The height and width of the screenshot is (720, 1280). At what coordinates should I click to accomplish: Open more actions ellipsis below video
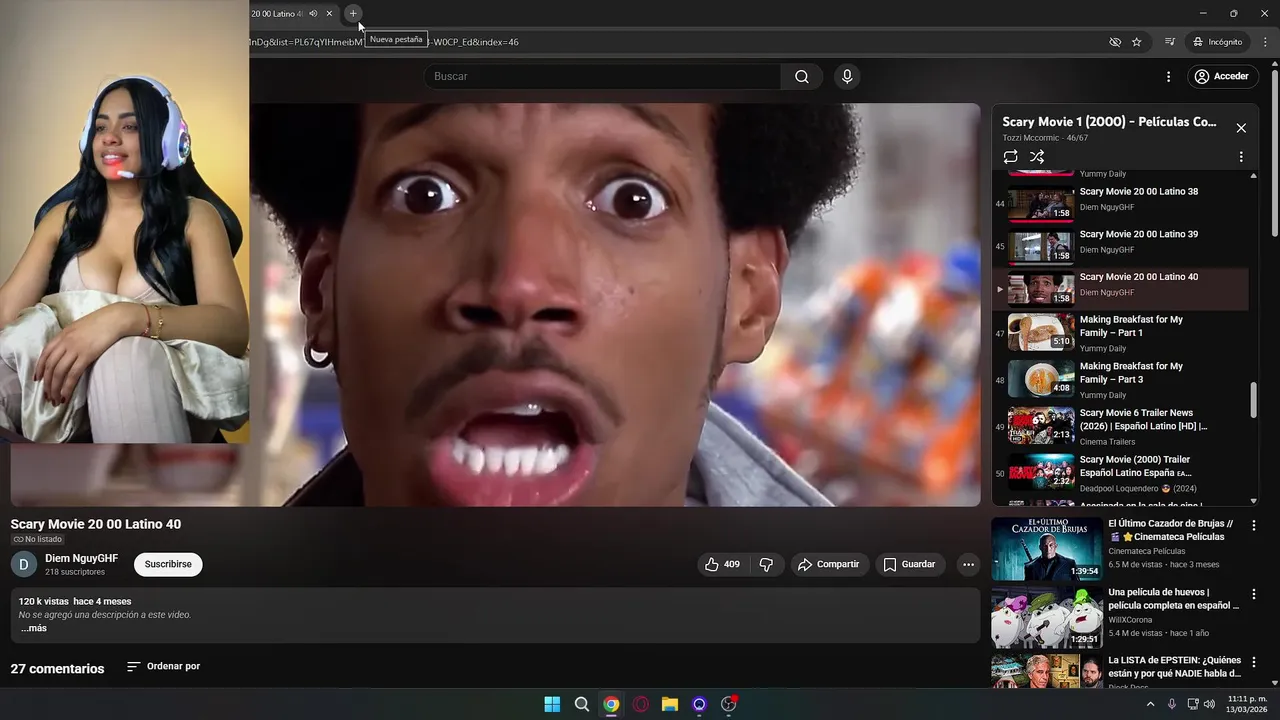(x=968, y=564)
